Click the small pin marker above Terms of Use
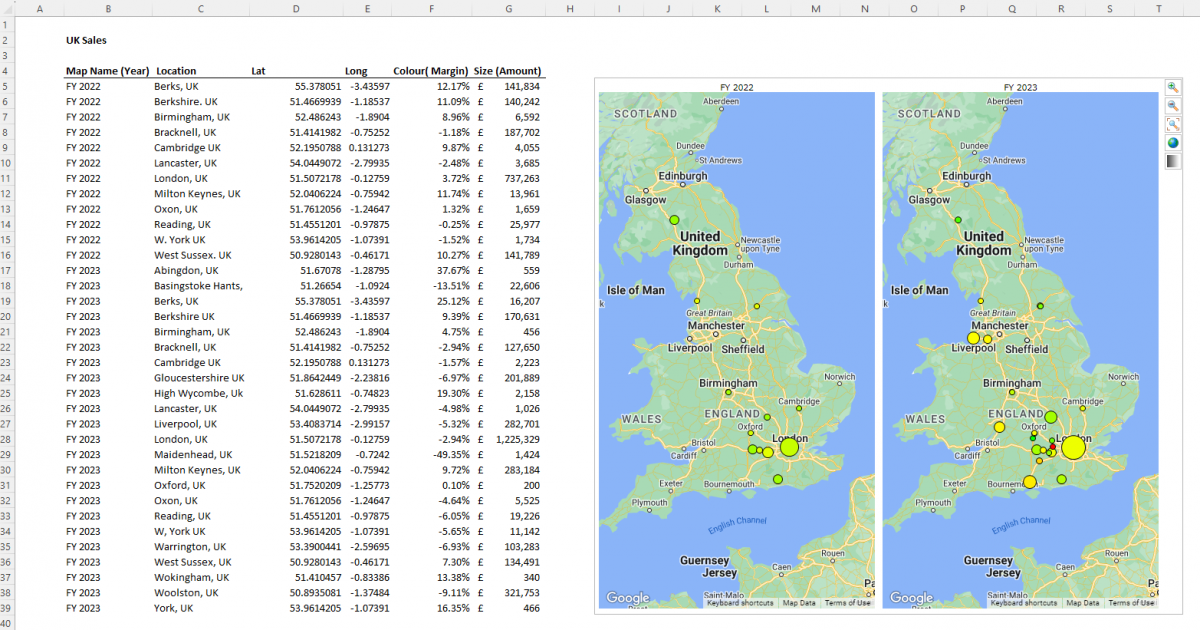The image size is (1200, 630). pos(1153,594)
